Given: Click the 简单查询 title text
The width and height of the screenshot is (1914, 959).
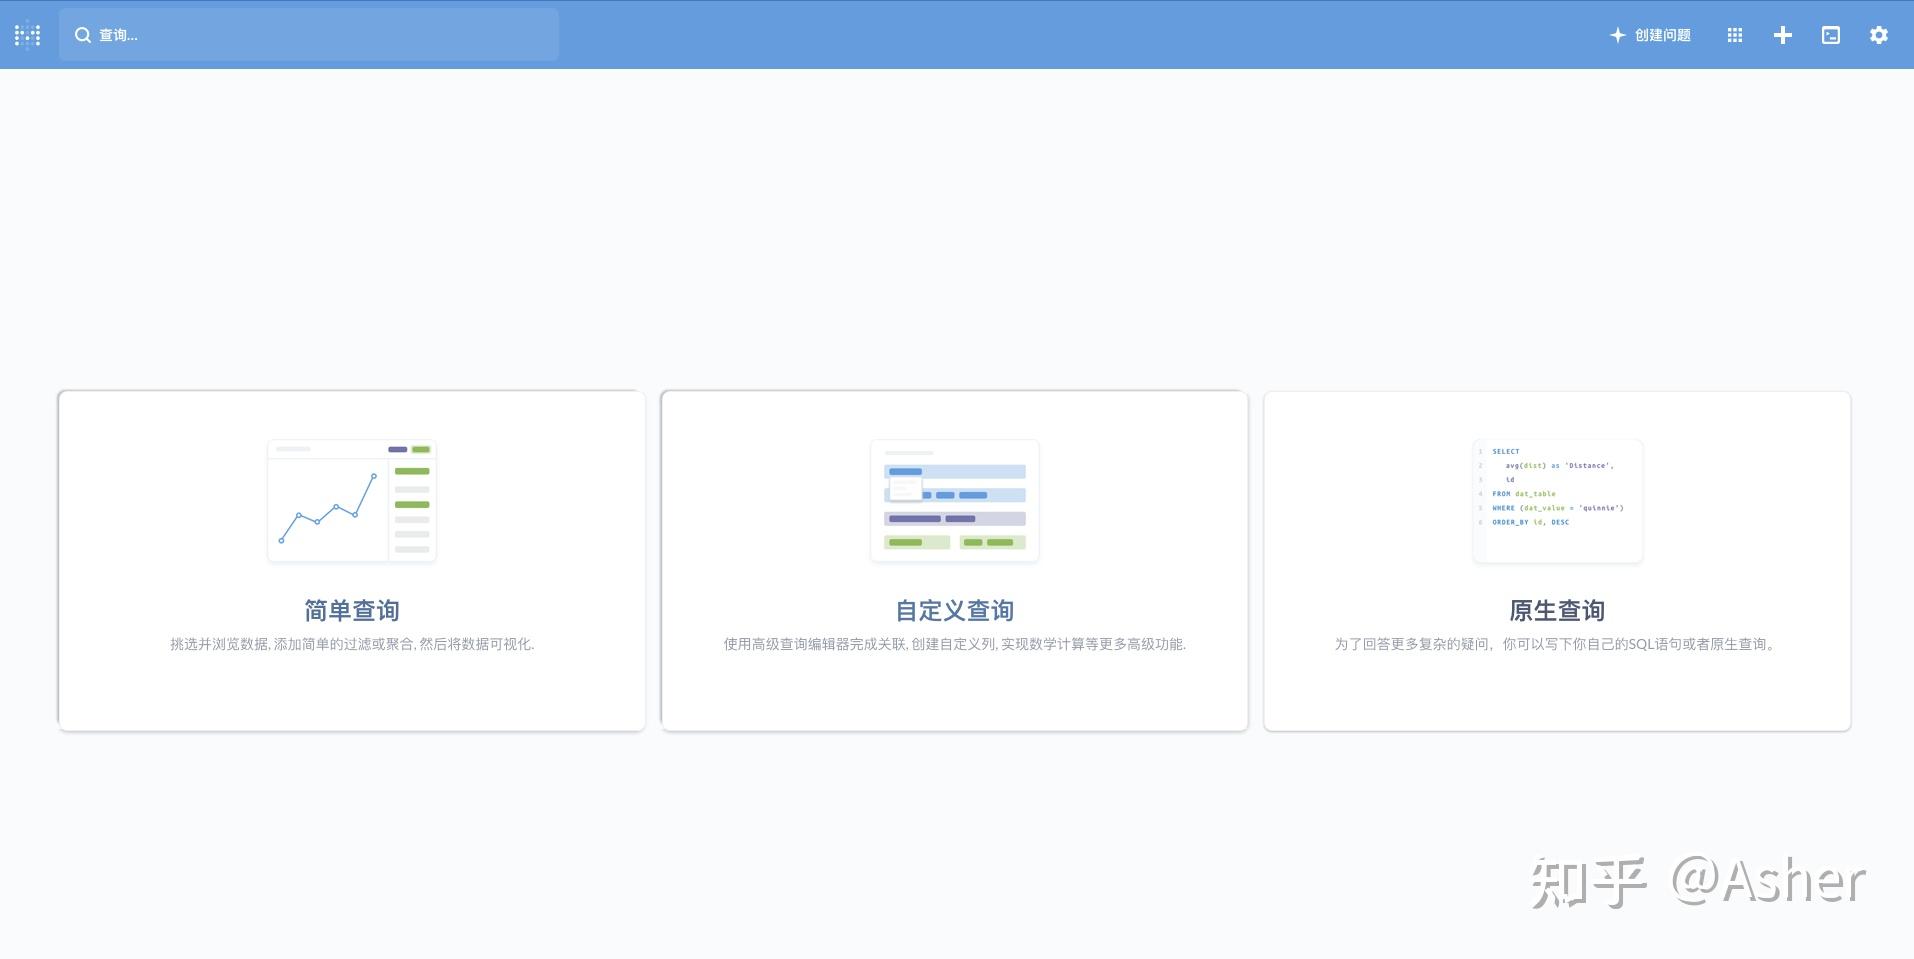Looking at the screenshot, I should click(x=351, y=610).
